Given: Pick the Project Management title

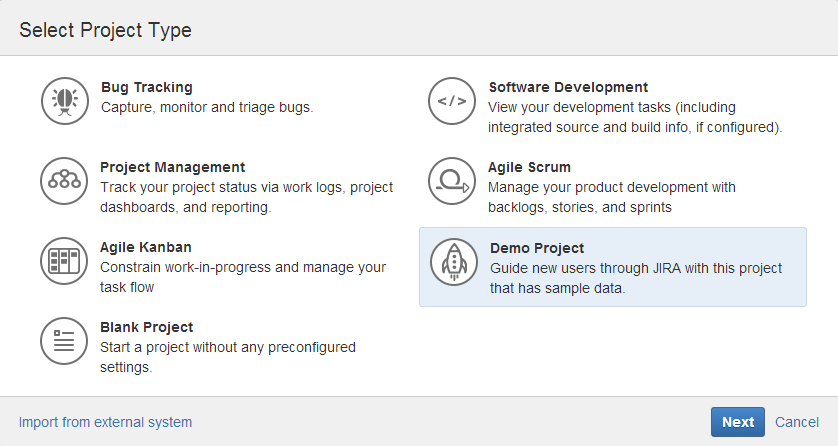Looking at the screenshot, I should (173, 167).
